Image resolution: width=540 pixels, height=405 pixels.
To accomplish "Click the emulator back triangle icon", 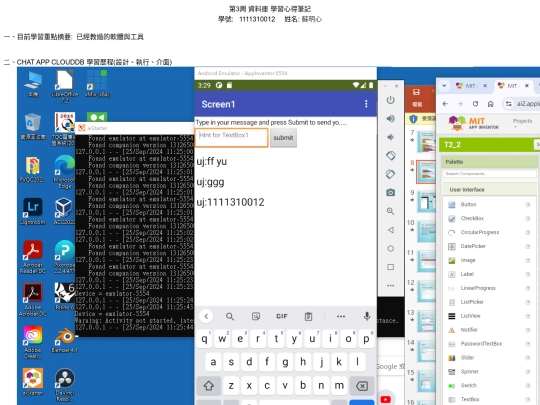I will [x=390, y=230].
